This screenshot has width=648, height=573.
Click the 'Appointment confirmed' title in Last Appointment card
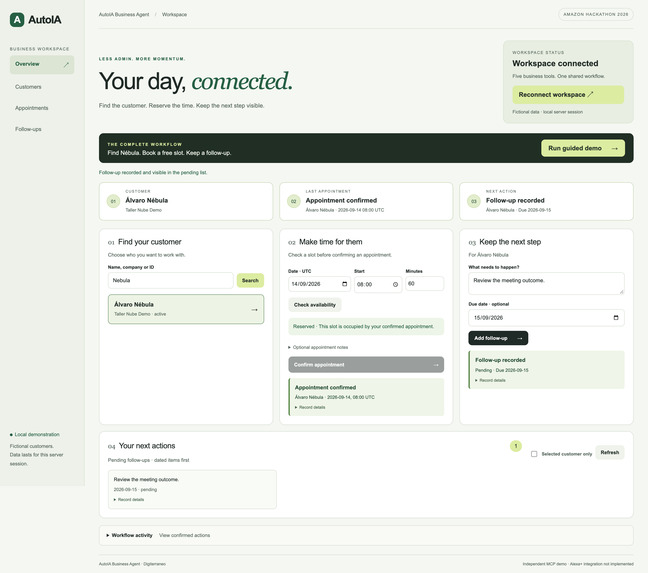341,200
